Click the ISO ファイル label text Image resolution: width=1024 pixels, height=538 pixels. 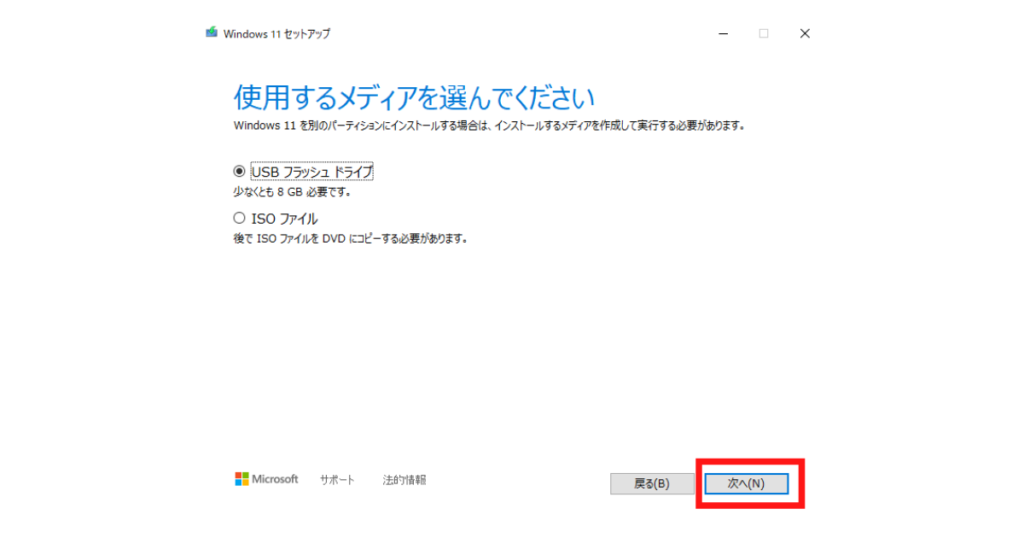point(285,219)
